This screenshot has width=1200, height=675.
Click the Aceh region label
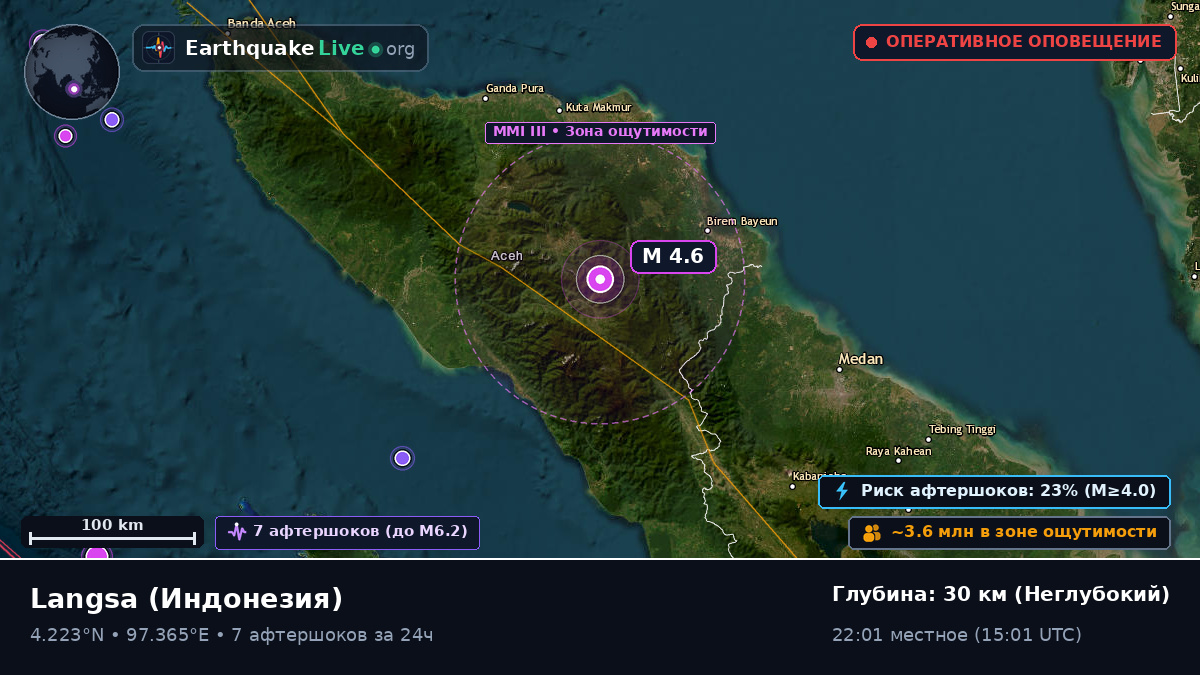(x=506, y=256)
